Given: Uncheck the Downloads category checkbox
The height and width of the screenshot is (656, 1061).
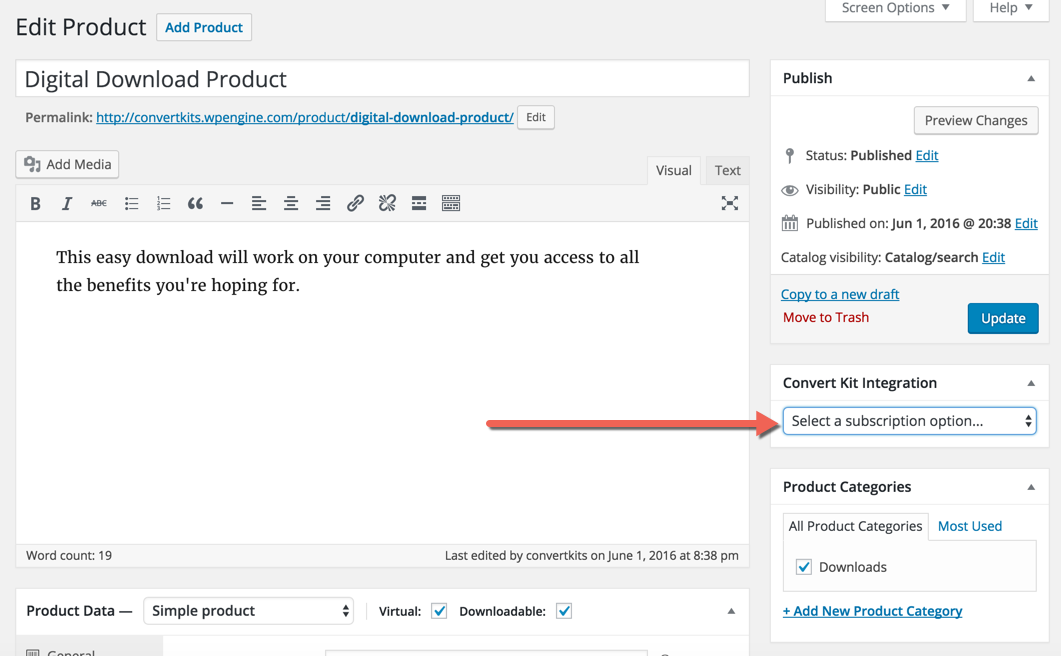Looking at the screenshot, I should click(804, 567).
